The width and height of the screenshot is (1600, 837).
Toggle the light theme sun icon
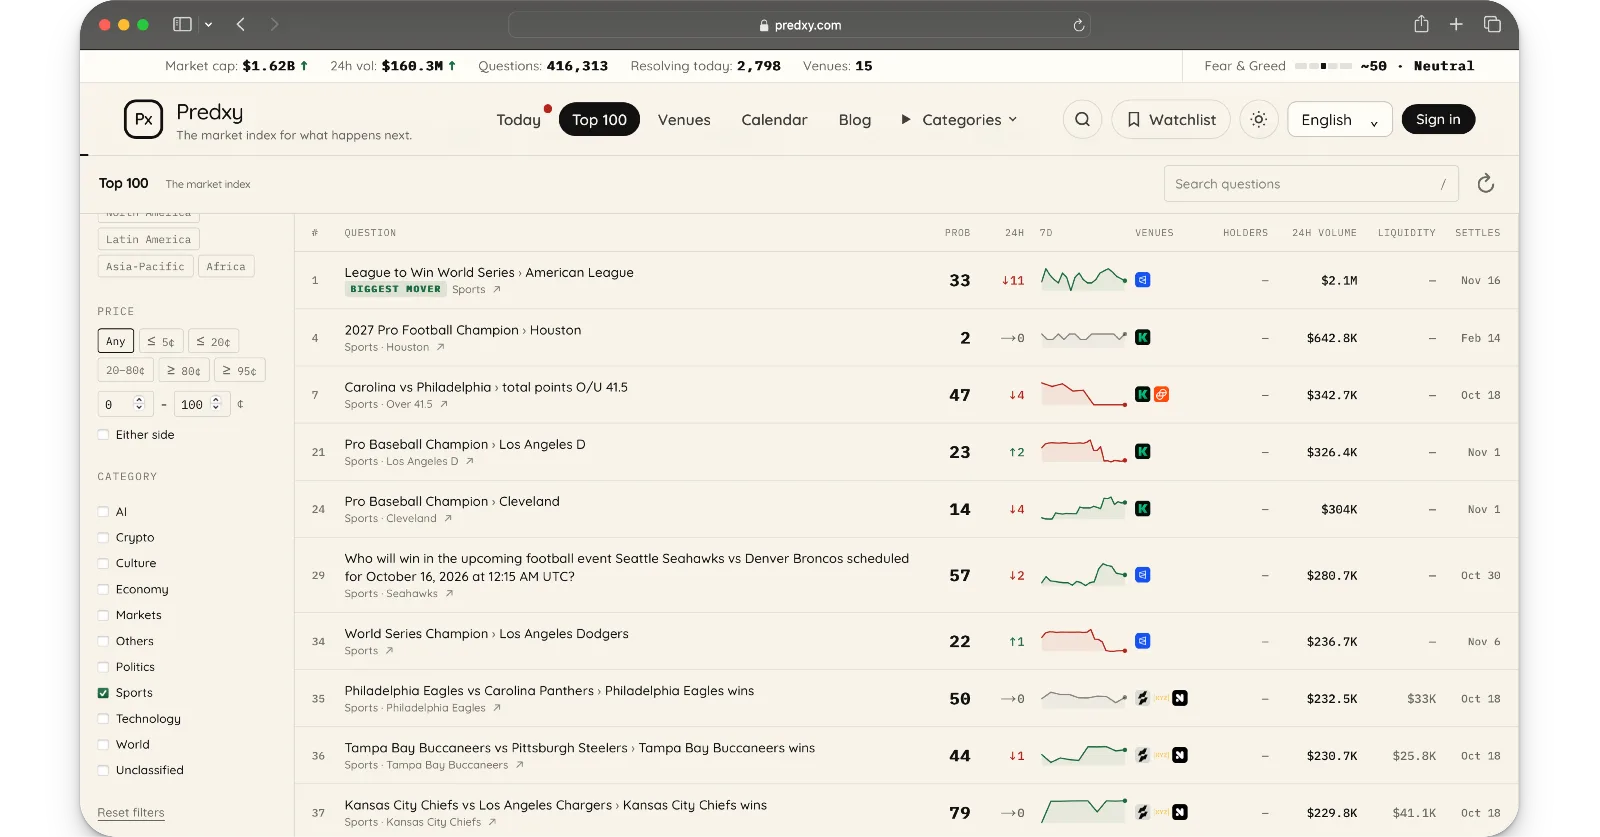[1259, 119]
